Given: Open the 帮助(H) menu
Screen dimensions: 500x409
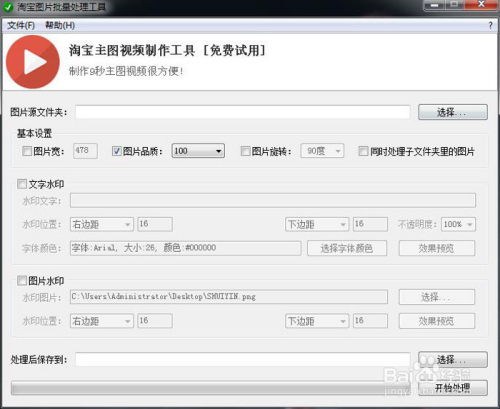Looking at the screenshot, I should (60, 25).
